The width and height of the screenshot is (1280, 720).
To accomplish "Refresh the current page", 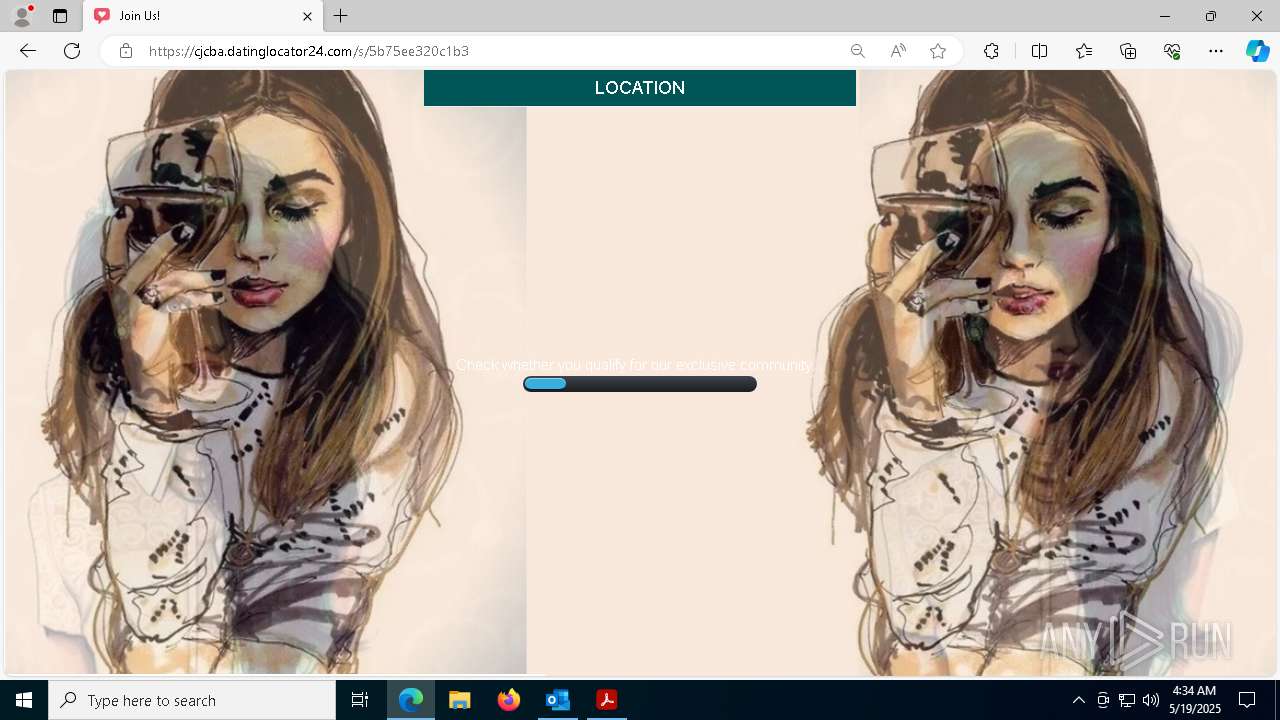I will click(72, 51).
